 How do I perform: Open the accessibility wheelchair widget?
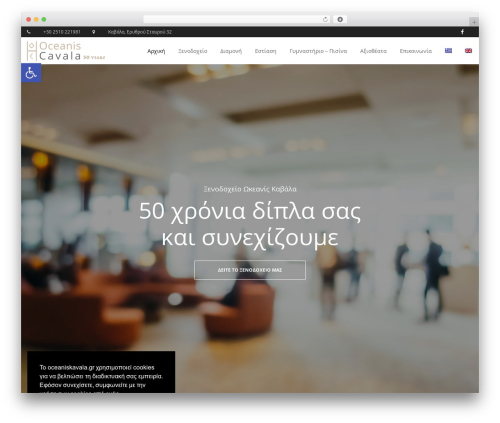(x=31, y=73)
